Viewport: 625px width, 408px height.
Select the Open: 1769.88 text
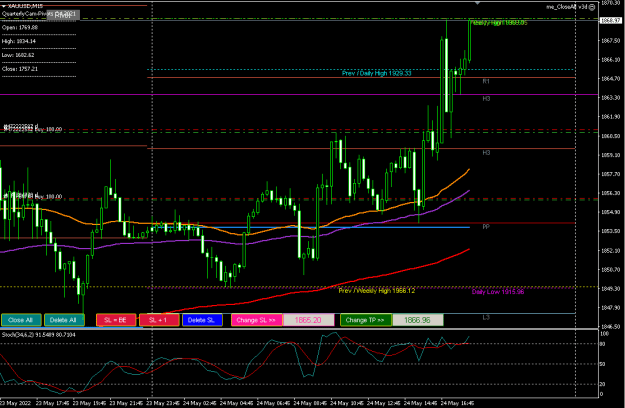[20, 27]
